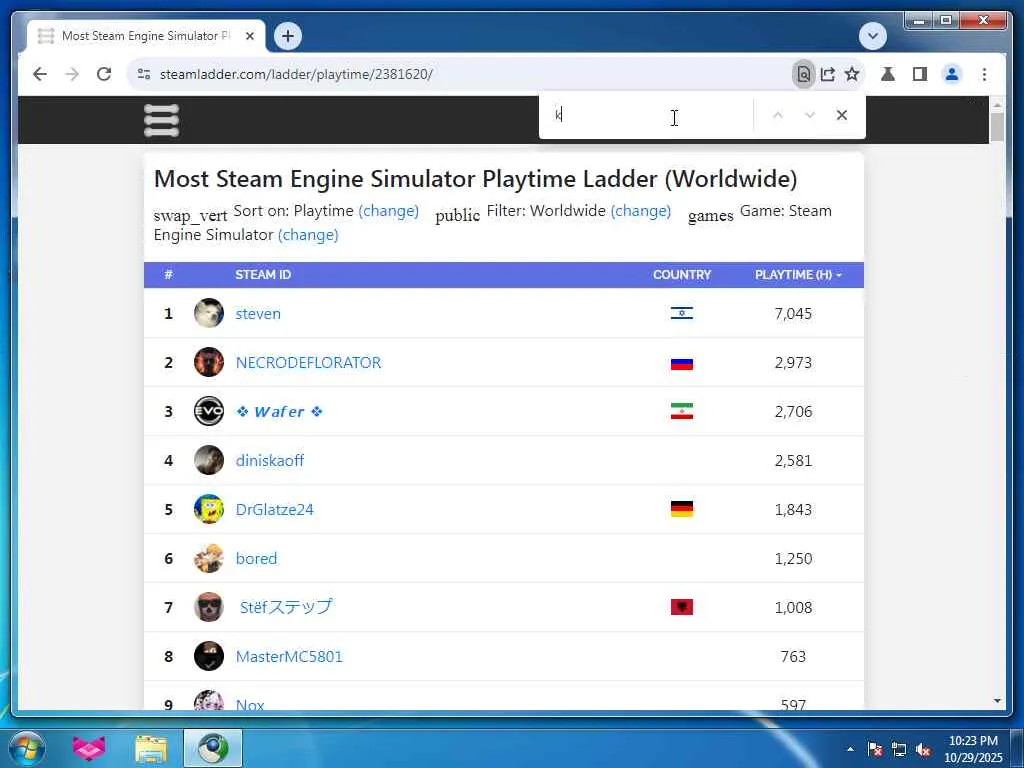
Task: Open MasterMC5801 profile link
Action: click(x=289, y=657)
